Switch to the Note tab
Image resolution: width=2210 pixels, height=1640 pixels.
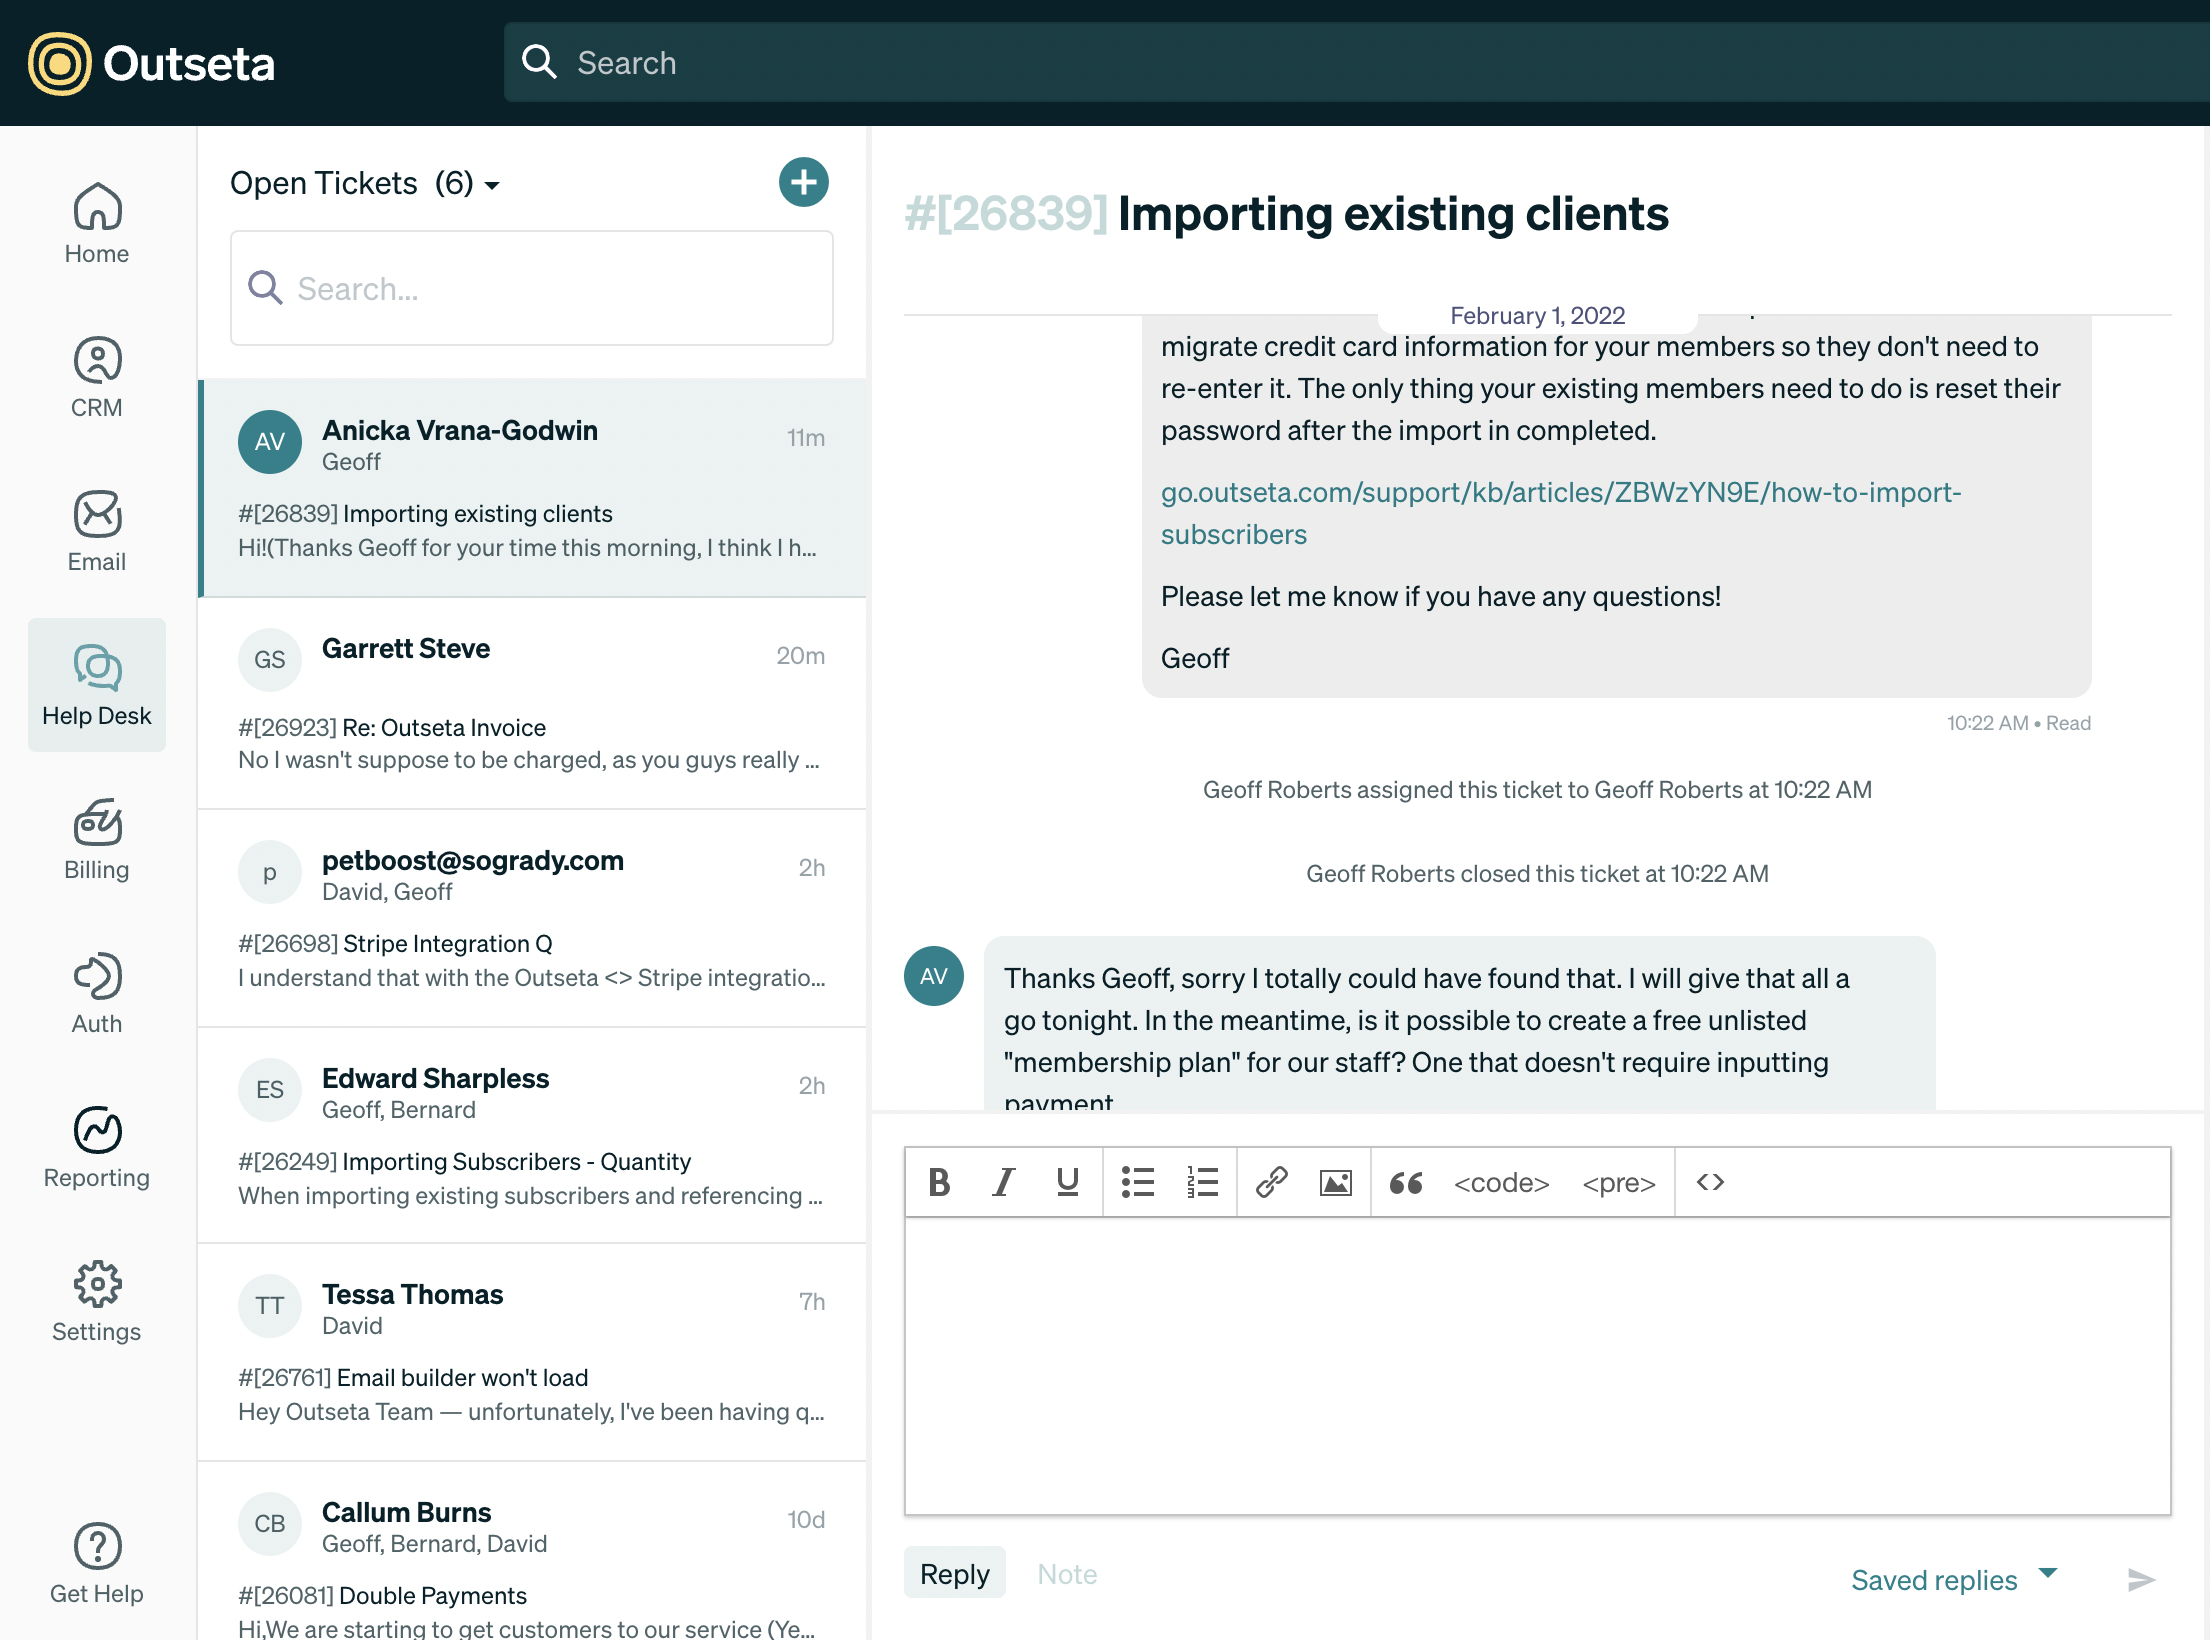coord(1066,1574)
